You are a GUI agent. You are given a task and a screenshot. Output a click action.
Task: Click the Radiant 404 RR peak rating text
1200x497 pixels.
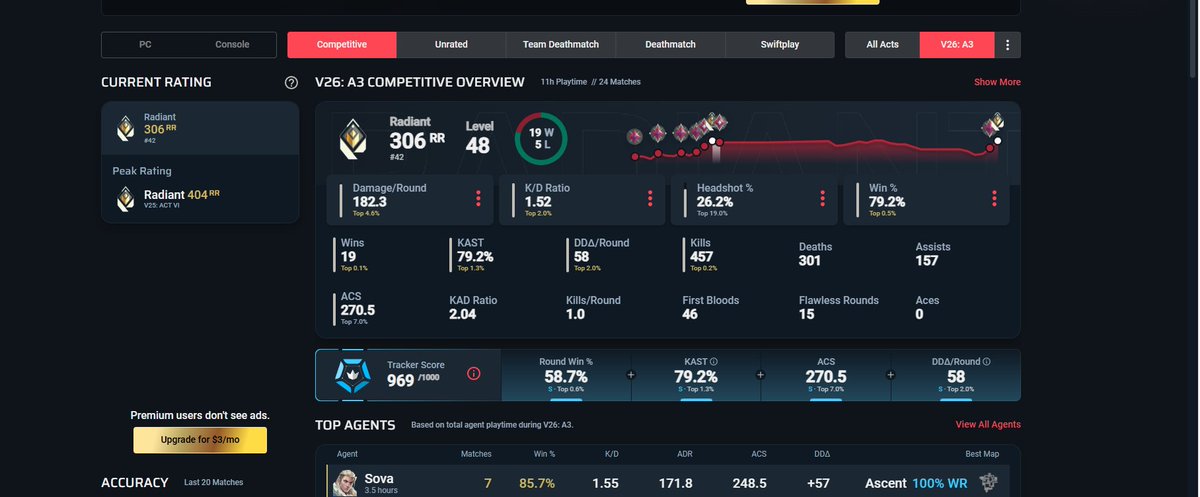pos(181,195)
